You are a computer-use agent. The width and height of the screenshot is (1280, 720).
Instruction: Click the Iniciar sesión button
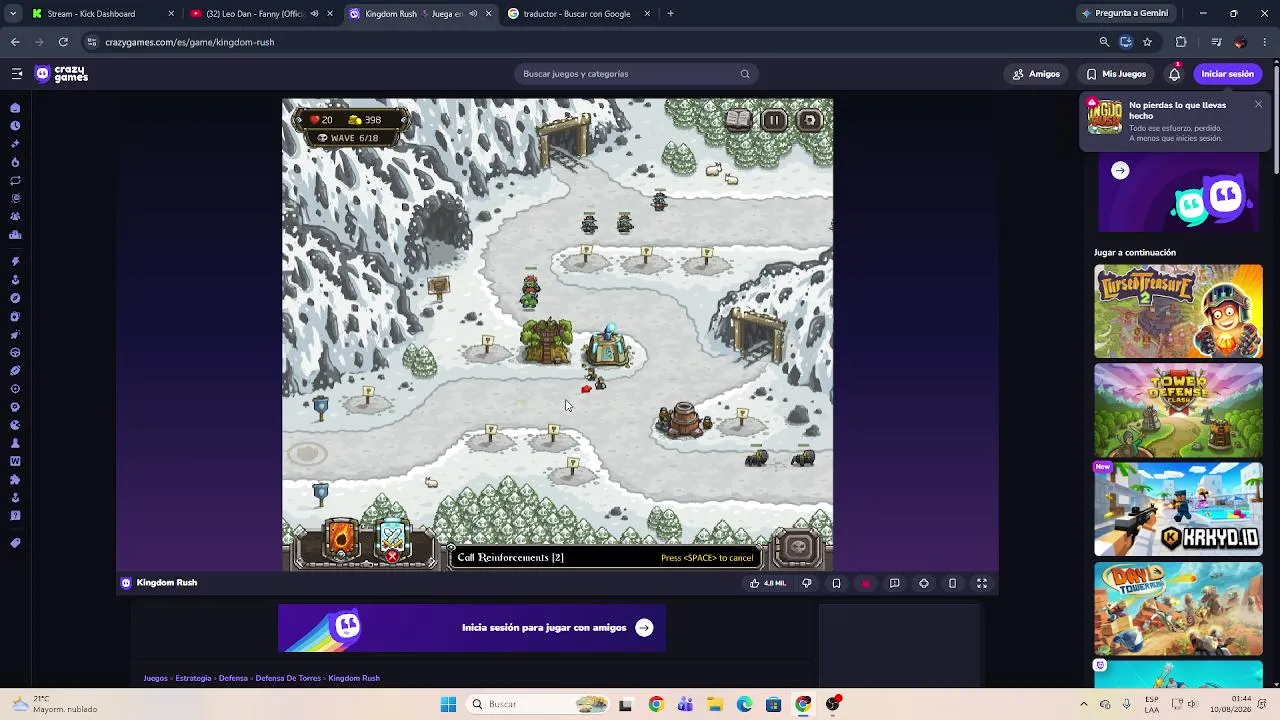[1227, 74]
